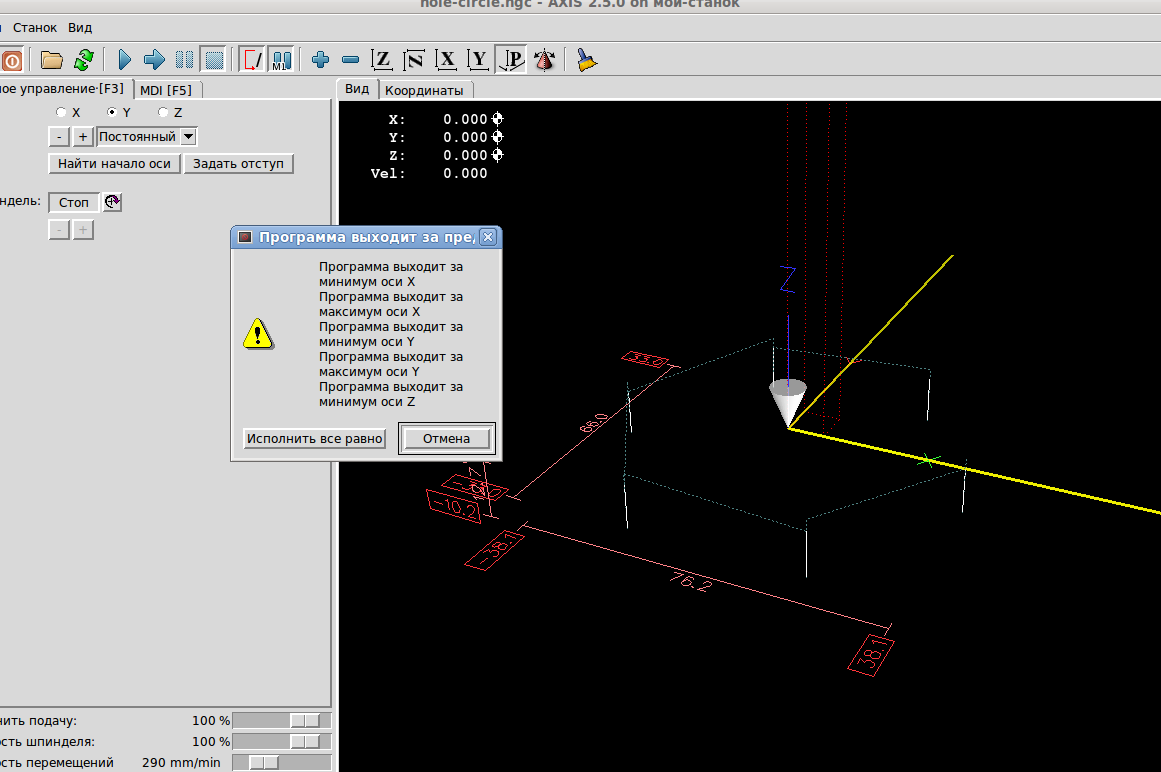
Task: Click the machine power toggle icon
Action: point(12,60)
